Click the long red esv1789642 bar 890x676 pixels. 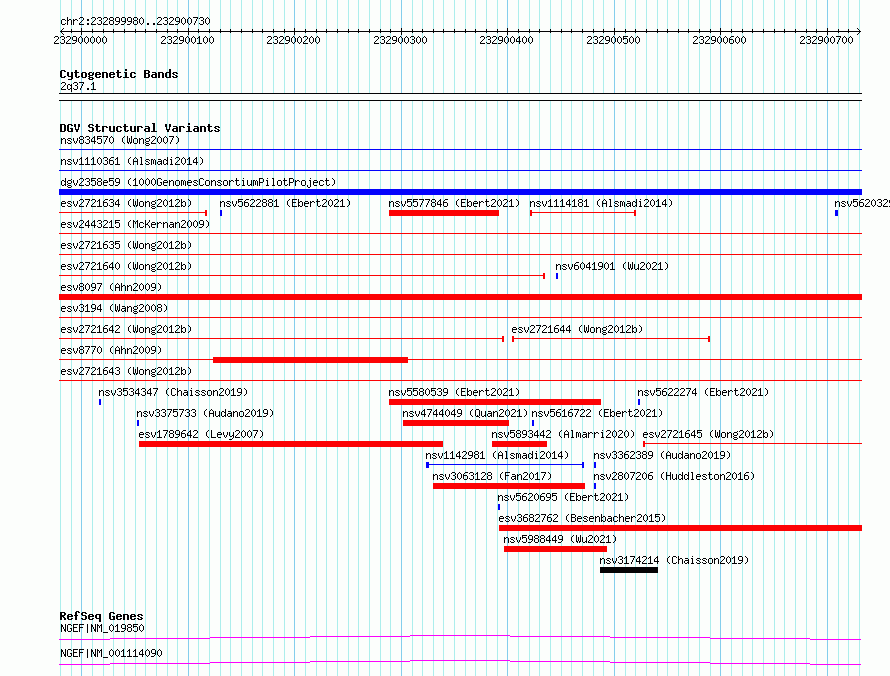point(291,444)
